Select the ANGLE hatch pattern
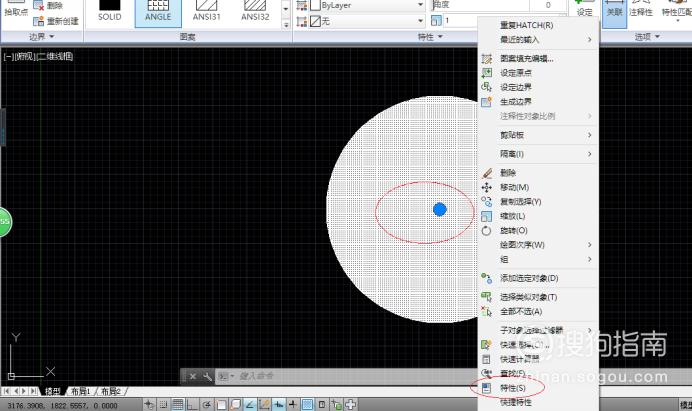The width and height of the screenshot is (692, 411). point(158,13)
